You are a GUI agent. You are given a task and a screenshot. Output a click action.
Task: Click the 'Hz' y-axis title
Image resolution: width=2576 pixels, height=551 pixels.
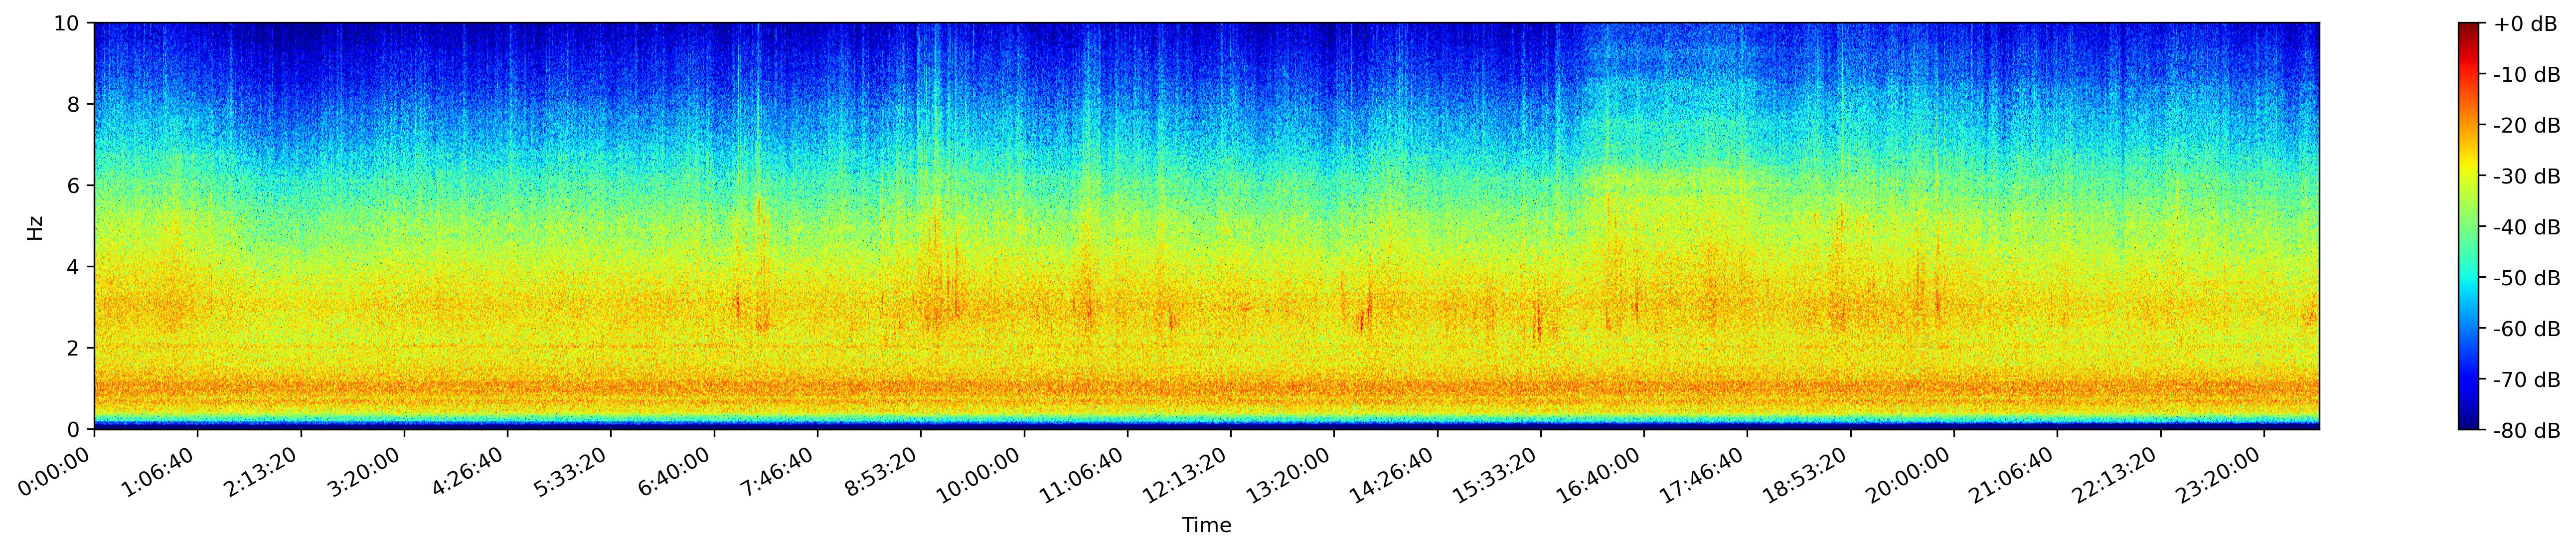[36, 227]
